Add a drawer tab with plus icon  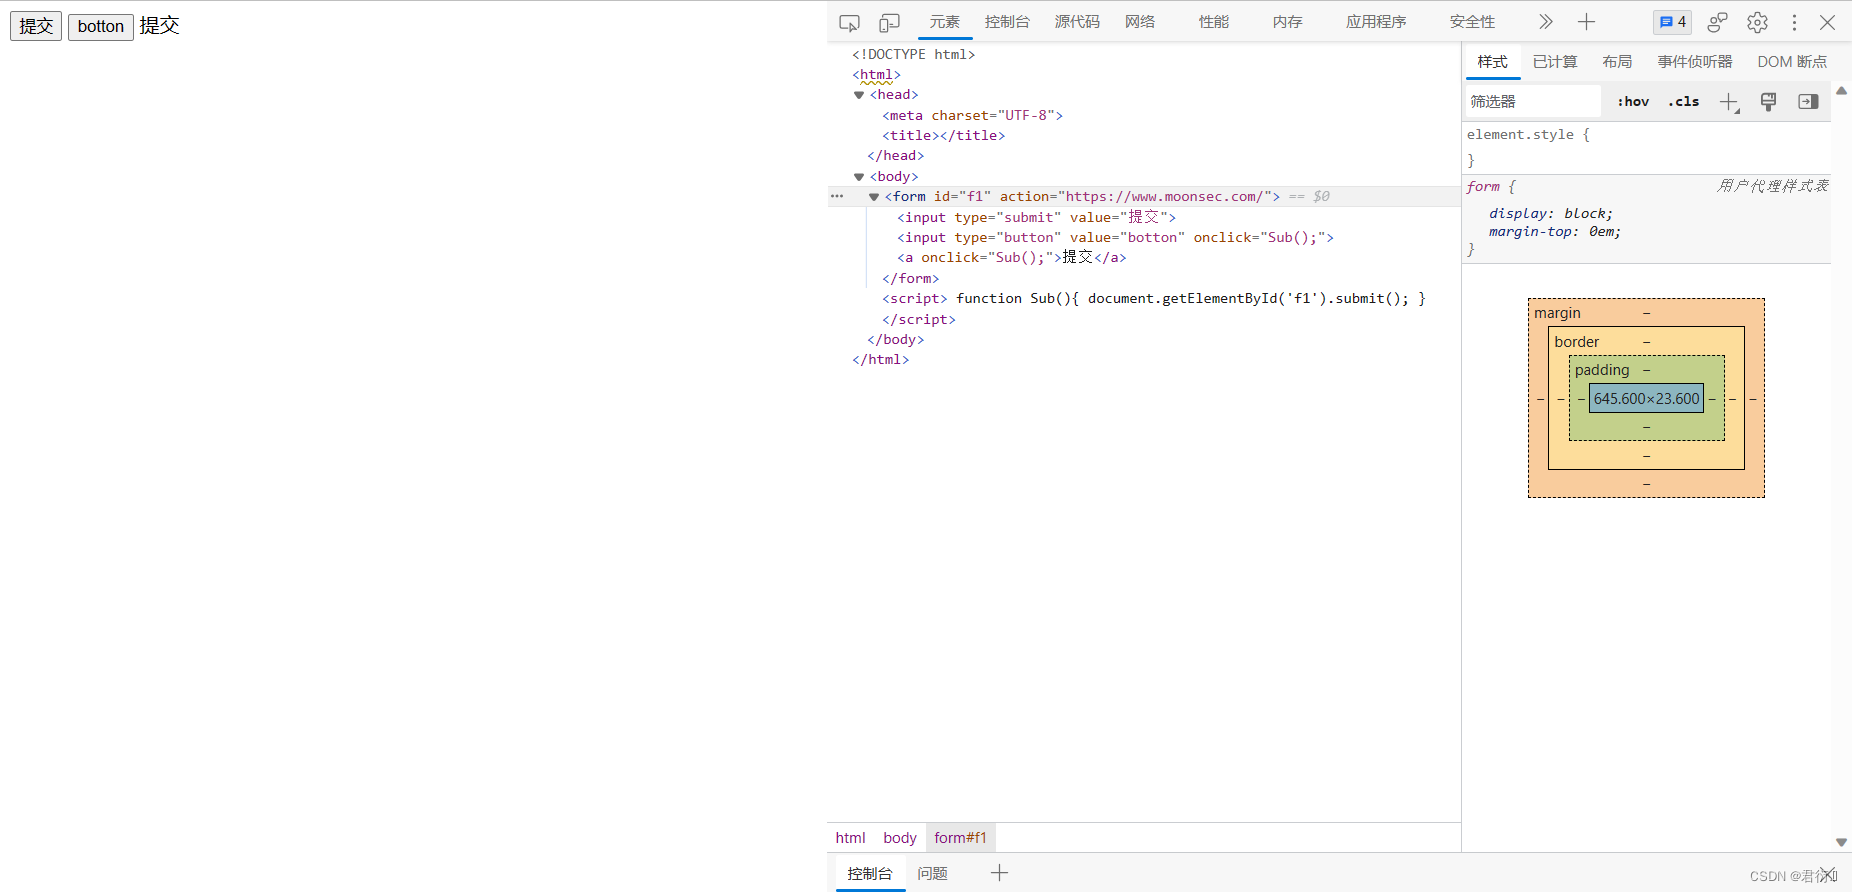click(x=999, y=873)
